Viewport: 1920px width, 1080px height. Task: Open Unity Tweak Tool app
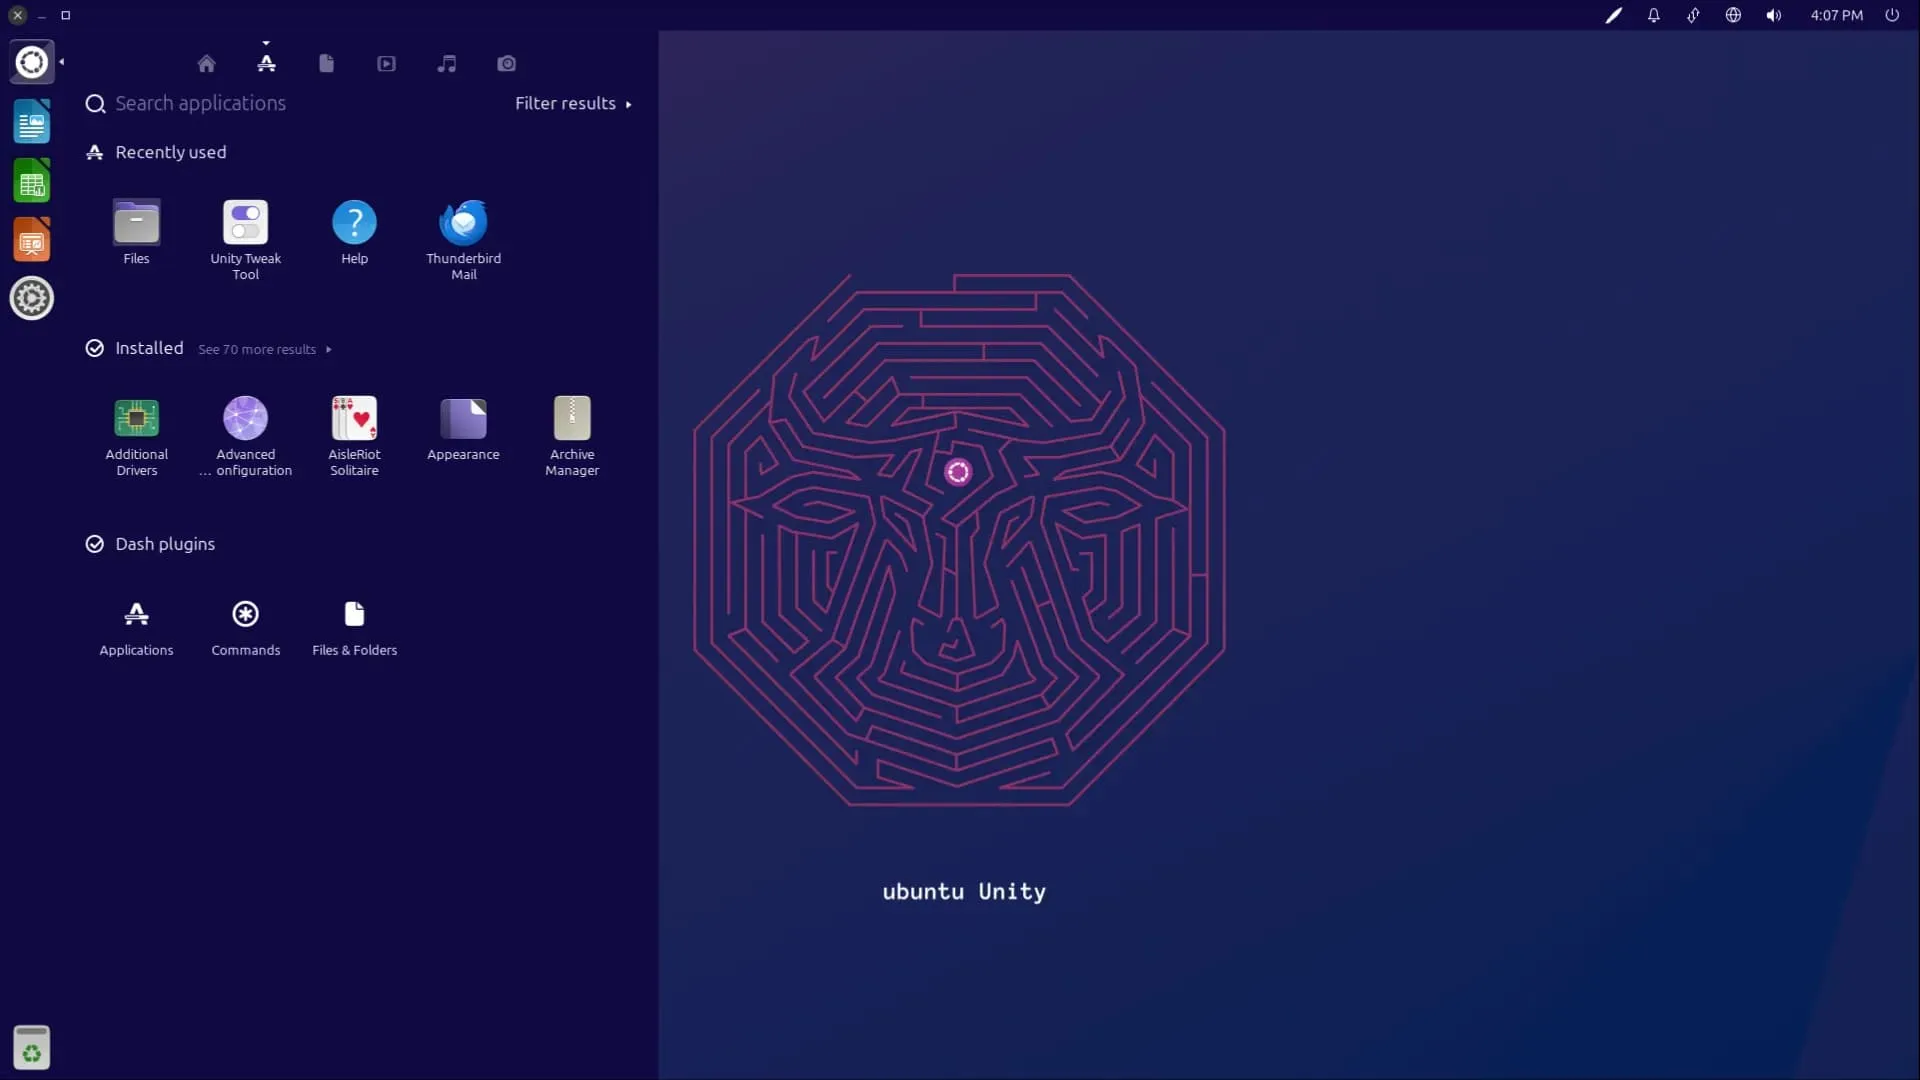pyautogui.click(x=245, y=223)
